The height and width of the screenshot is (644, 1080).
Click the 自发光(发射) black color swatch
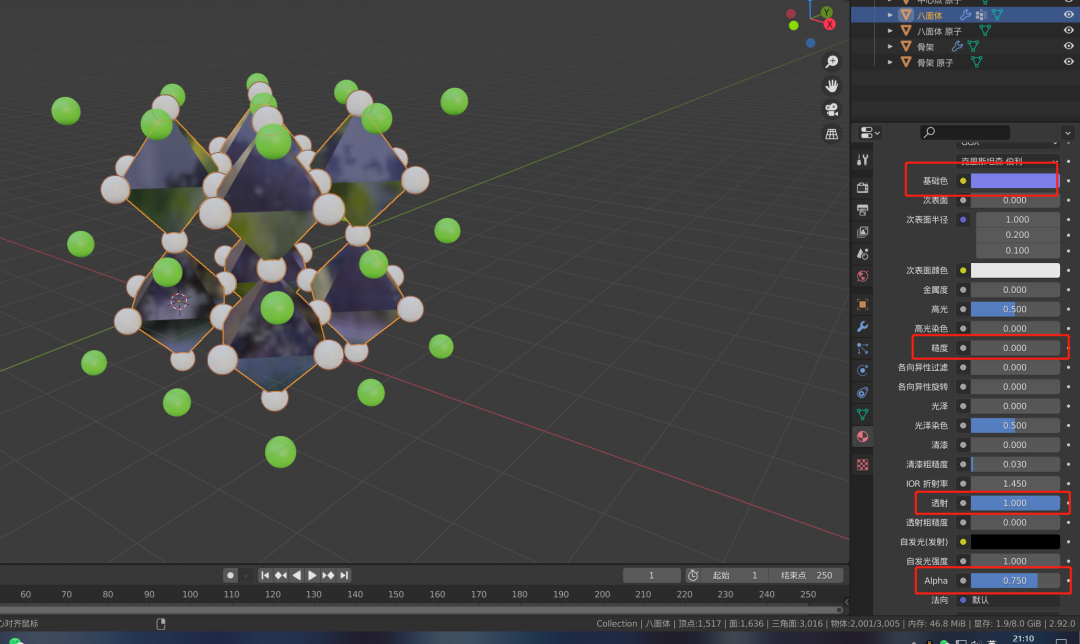[1015, 542]
